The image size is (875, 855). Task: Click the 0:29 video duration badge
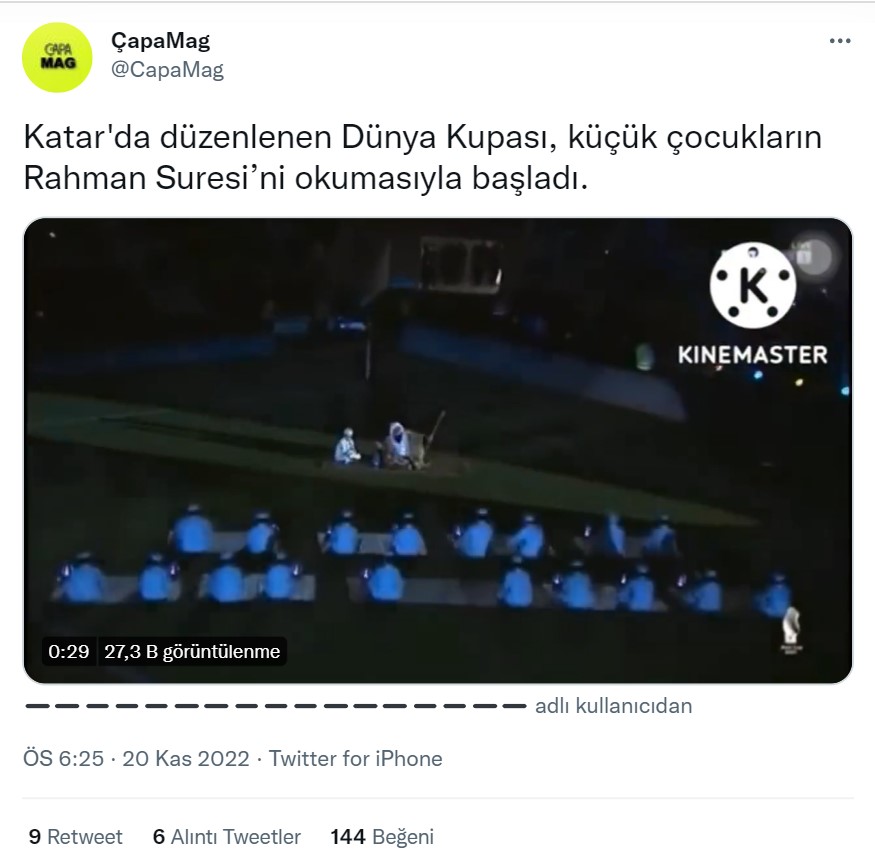69,651
